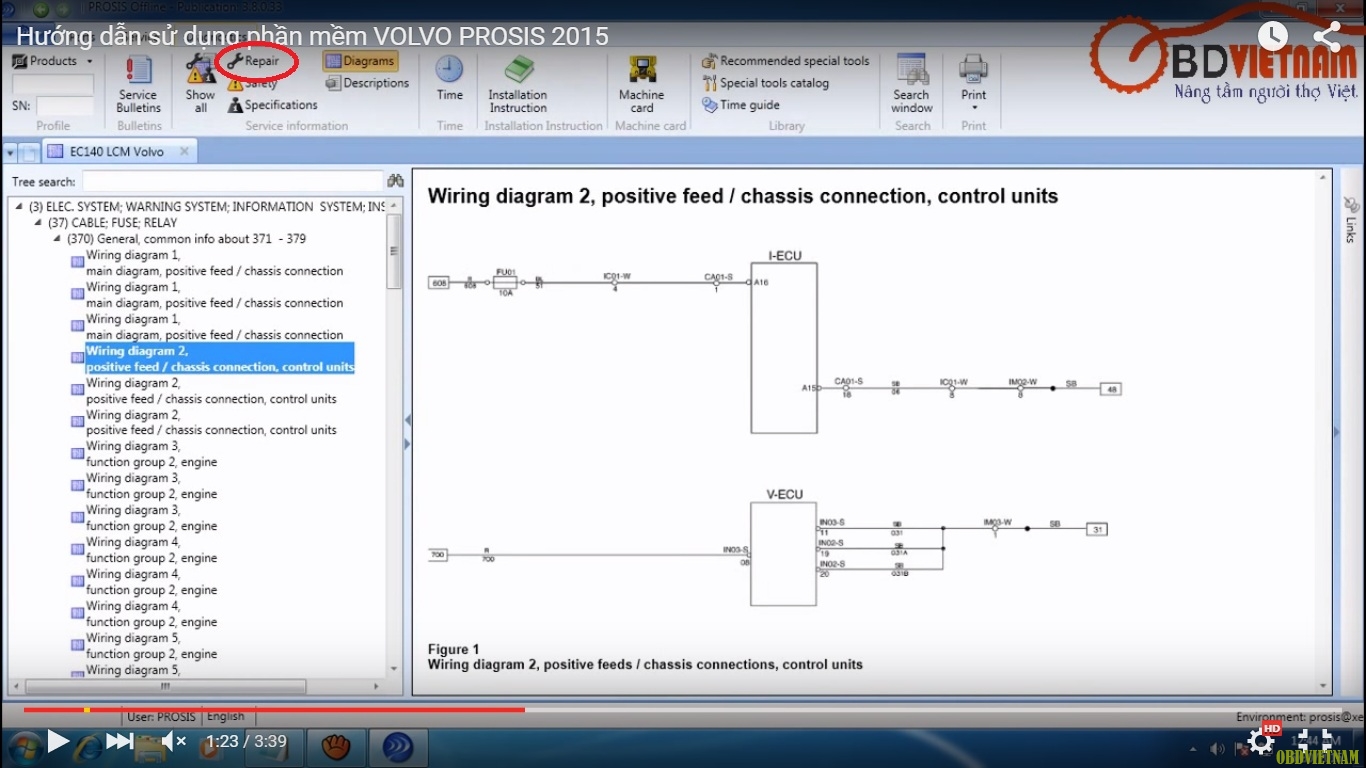Switch to EC140 LCM Volvo tab
1366x768 pixels.
[116, 152]
